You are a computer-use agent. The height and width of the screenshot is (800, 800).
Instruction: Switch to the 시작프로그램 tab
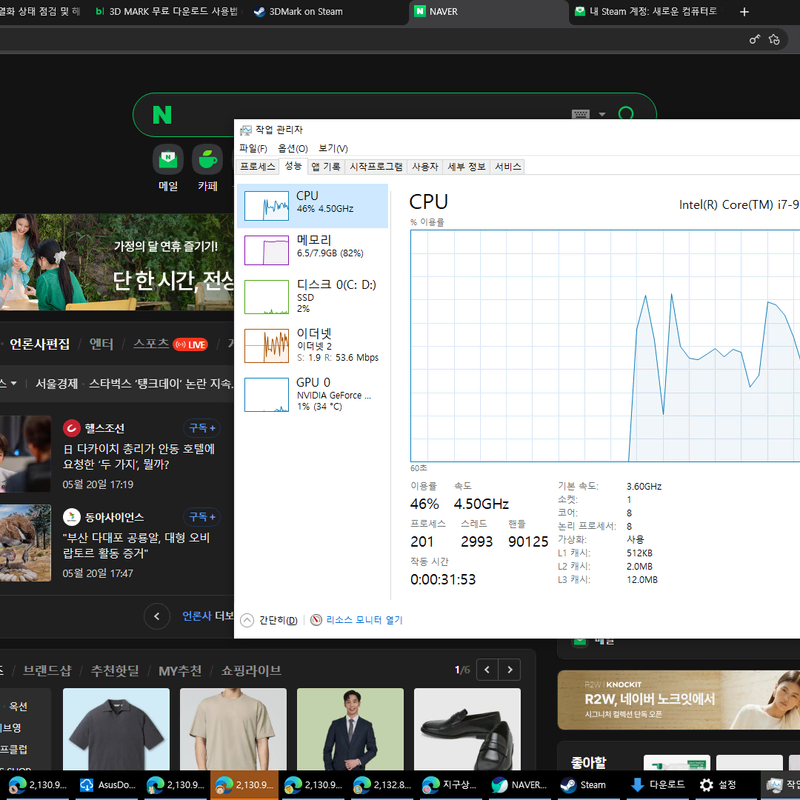click(x=376, y=167)
